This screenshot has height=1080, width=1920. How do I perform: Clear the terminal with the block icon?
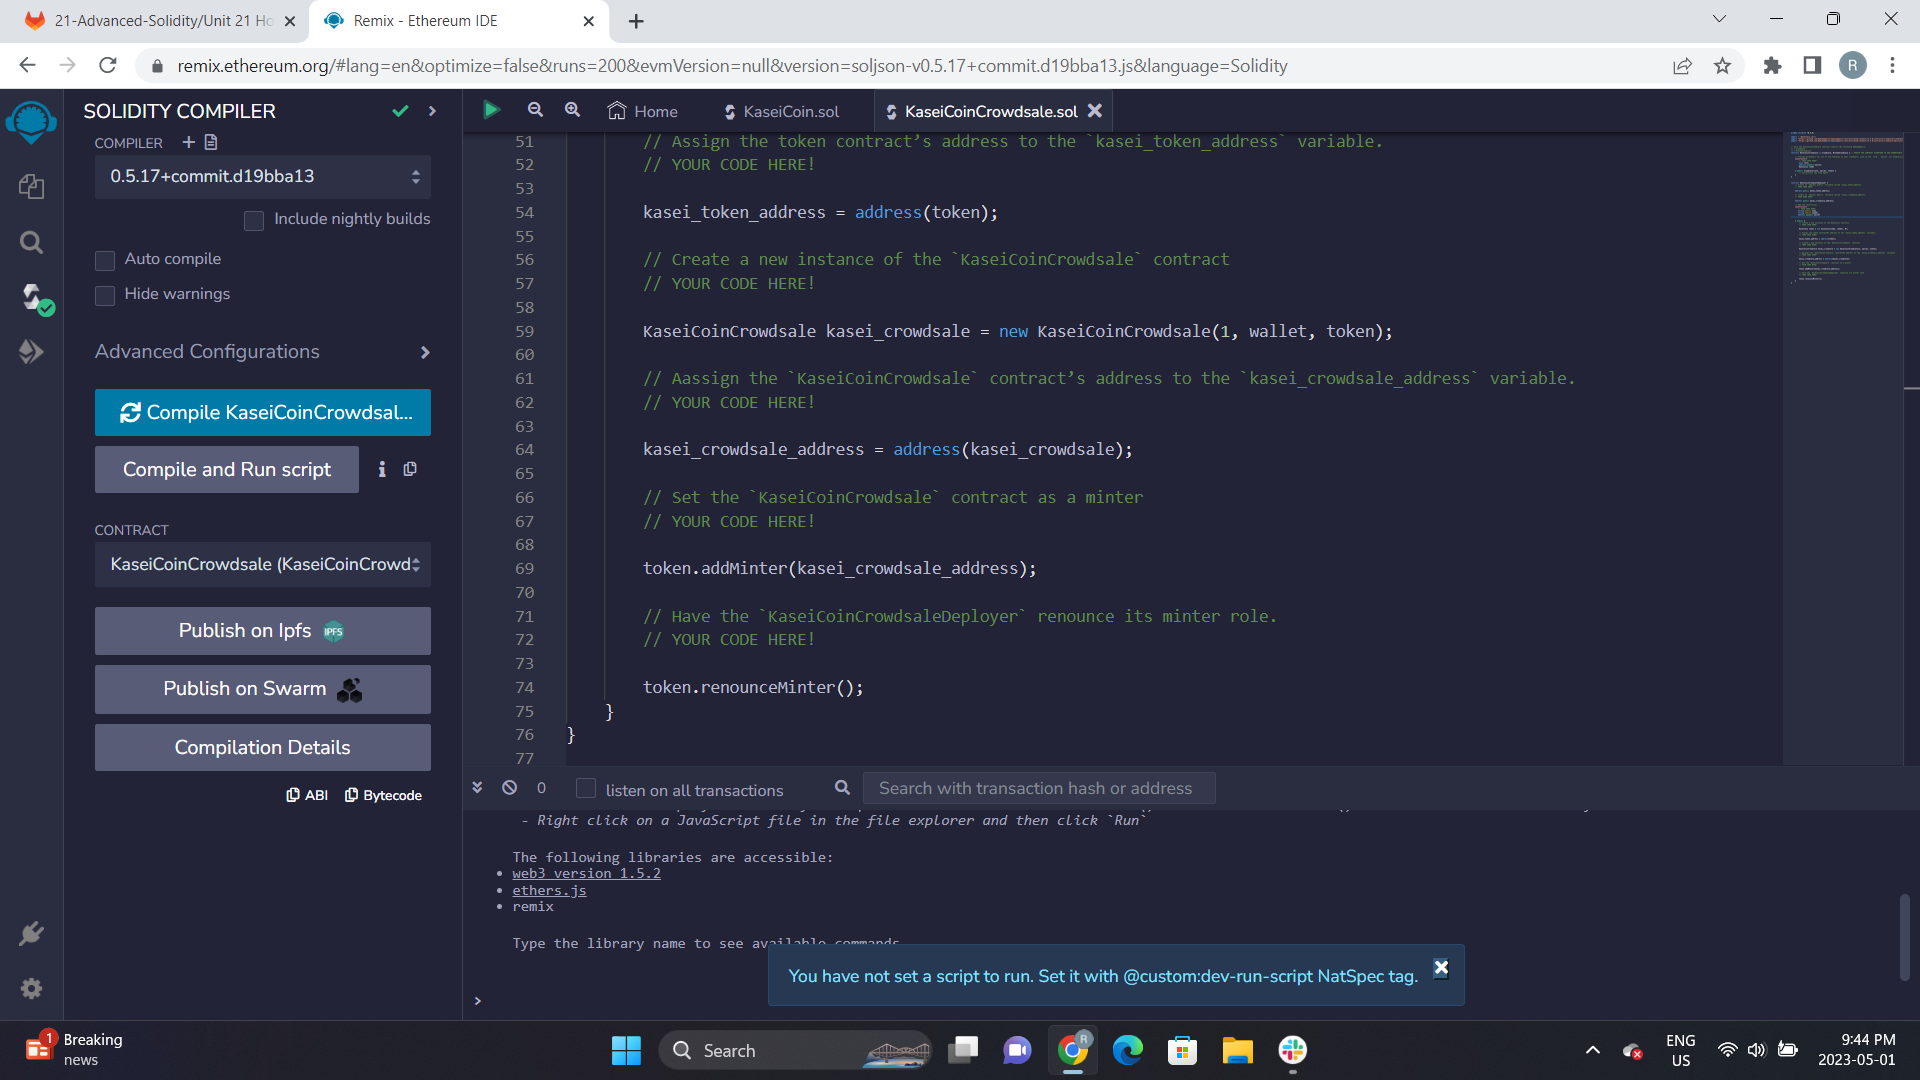coord(509,788)
